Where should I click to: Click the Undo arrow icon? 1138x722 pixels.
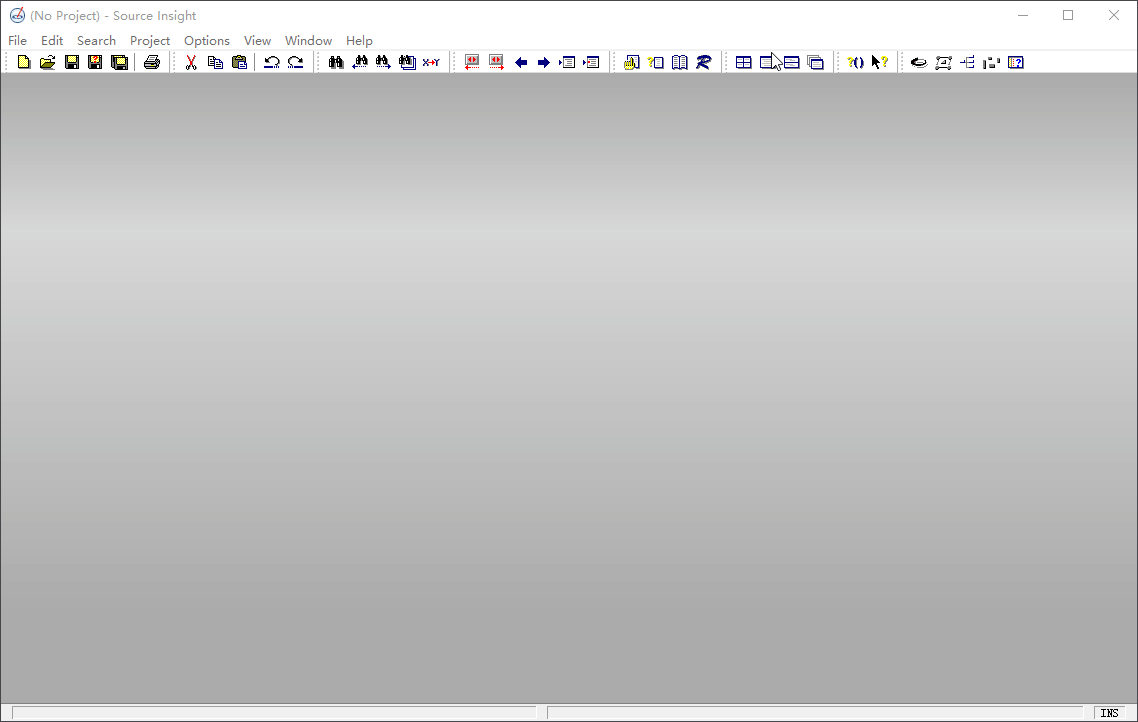[272, 62]
